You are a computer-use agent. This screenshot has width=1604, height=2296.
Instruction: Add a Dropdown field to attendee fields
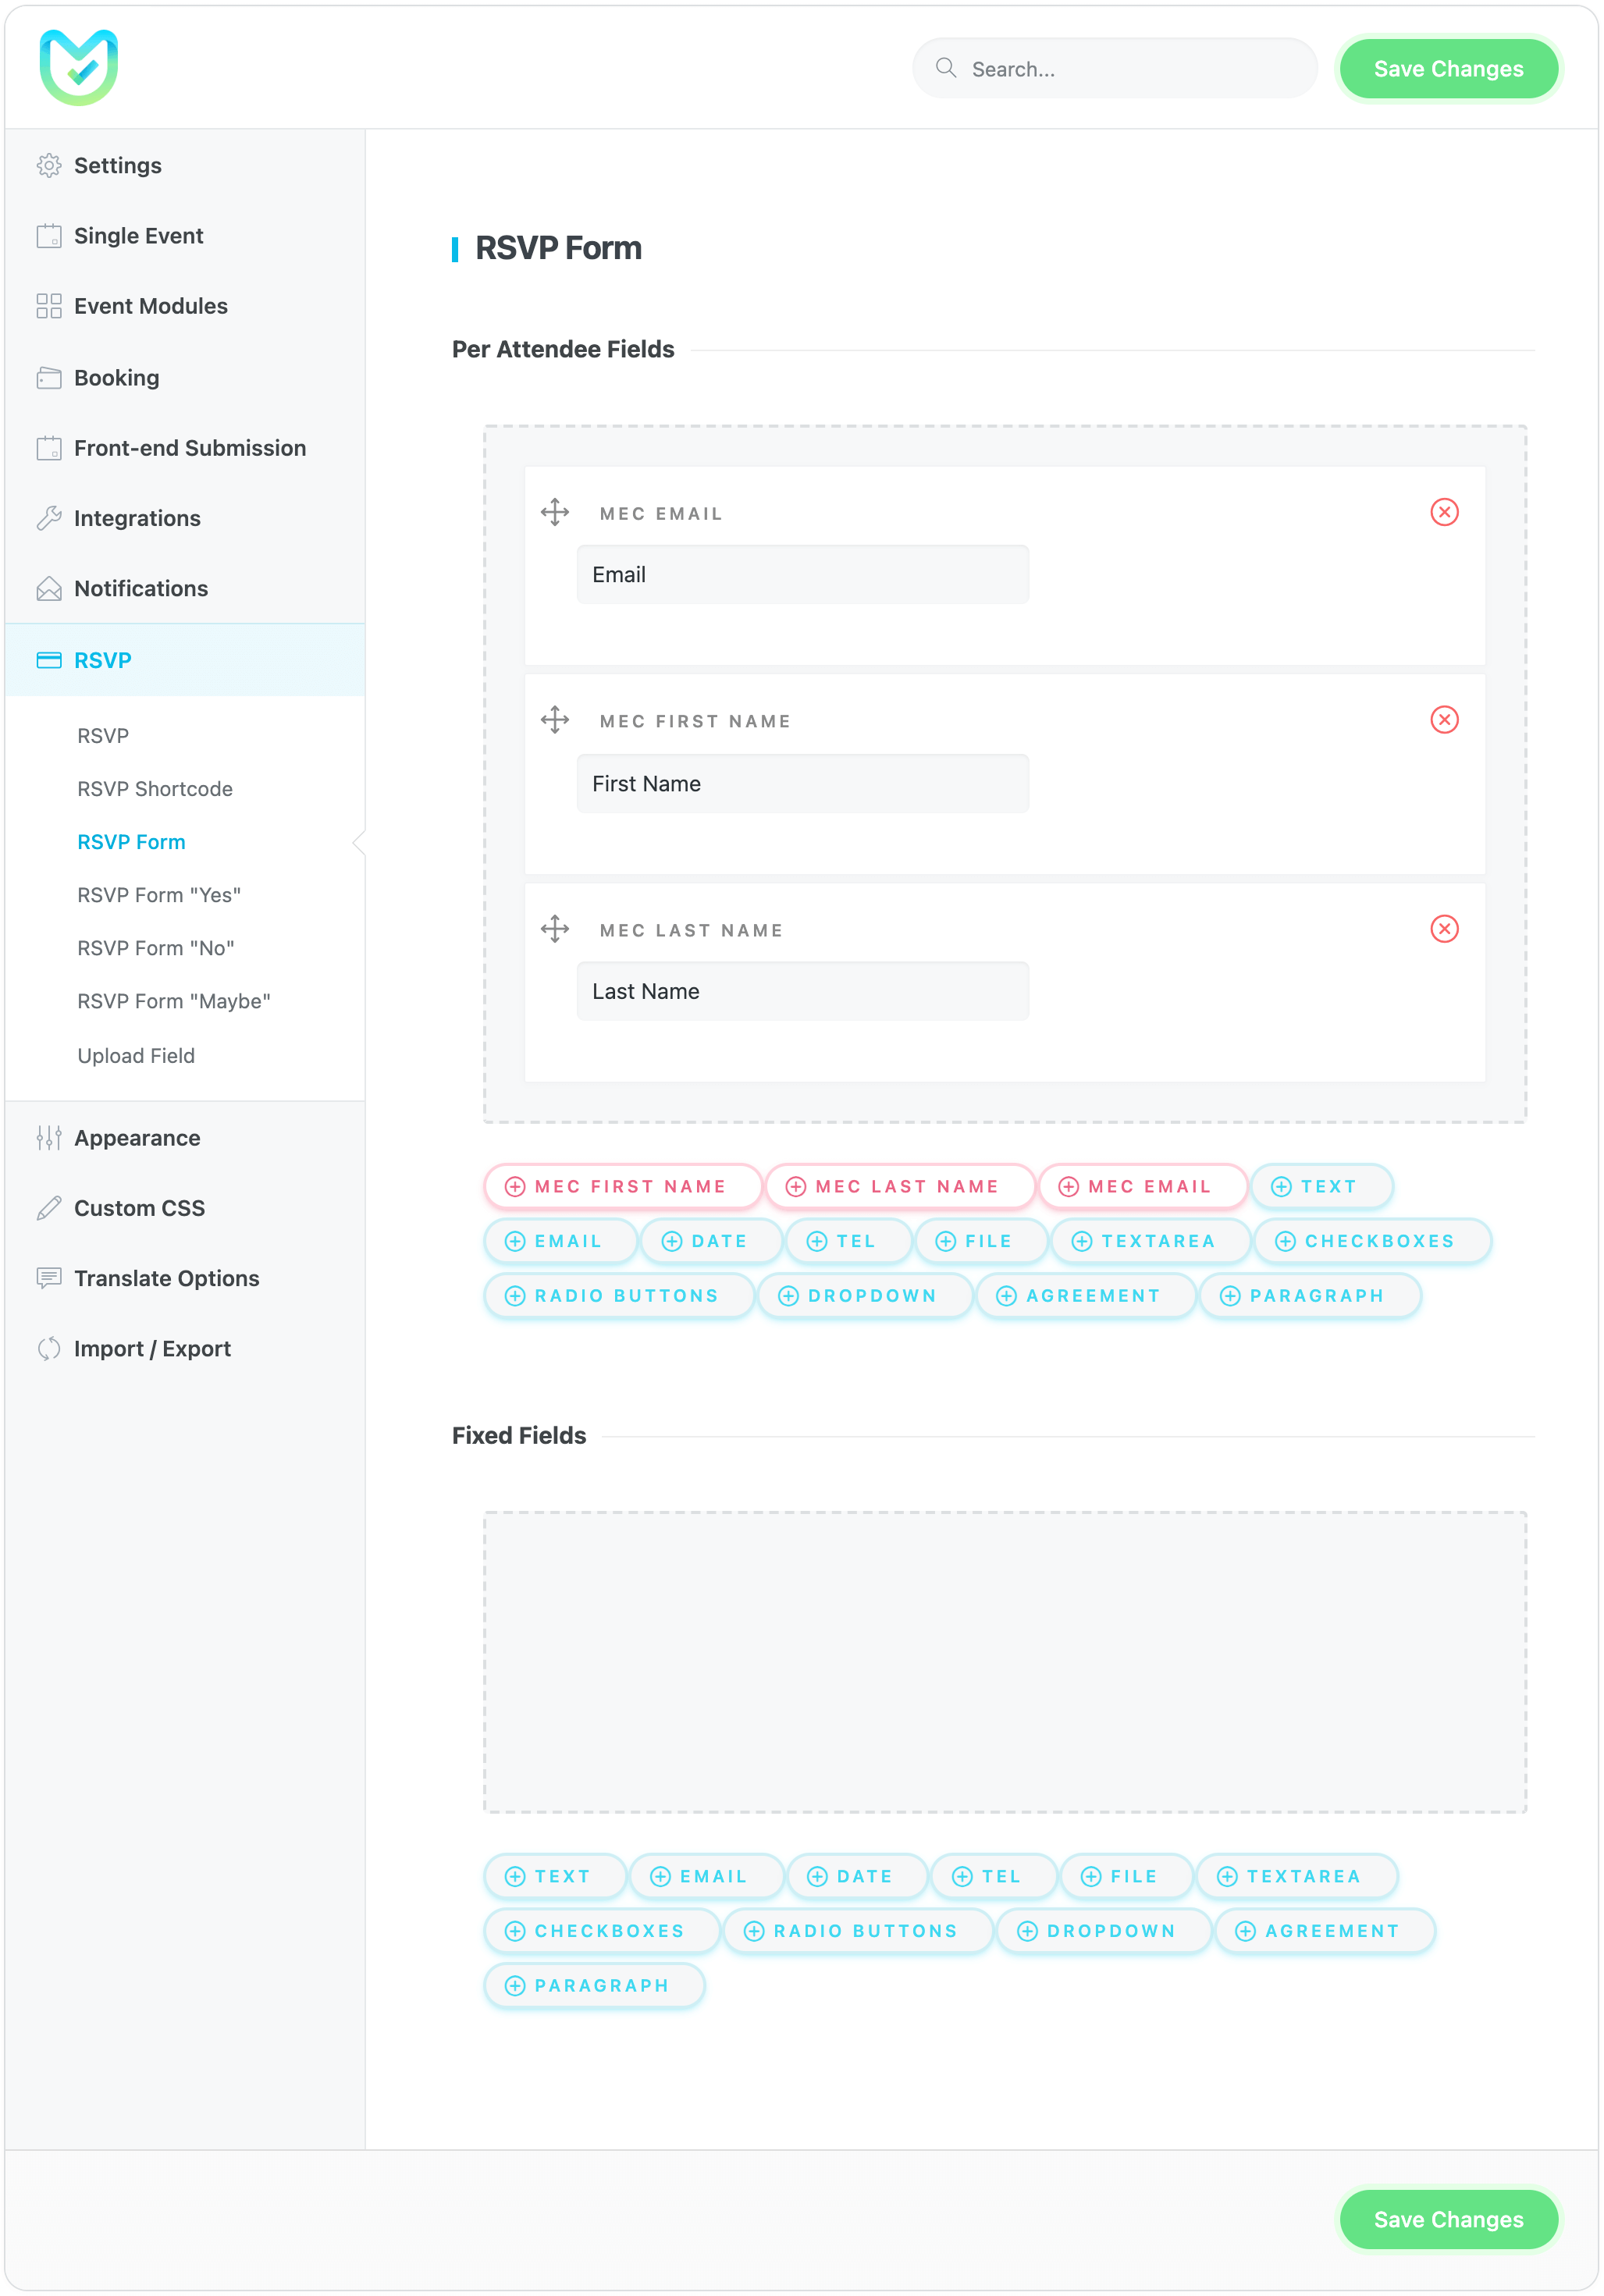[864, 1296]
